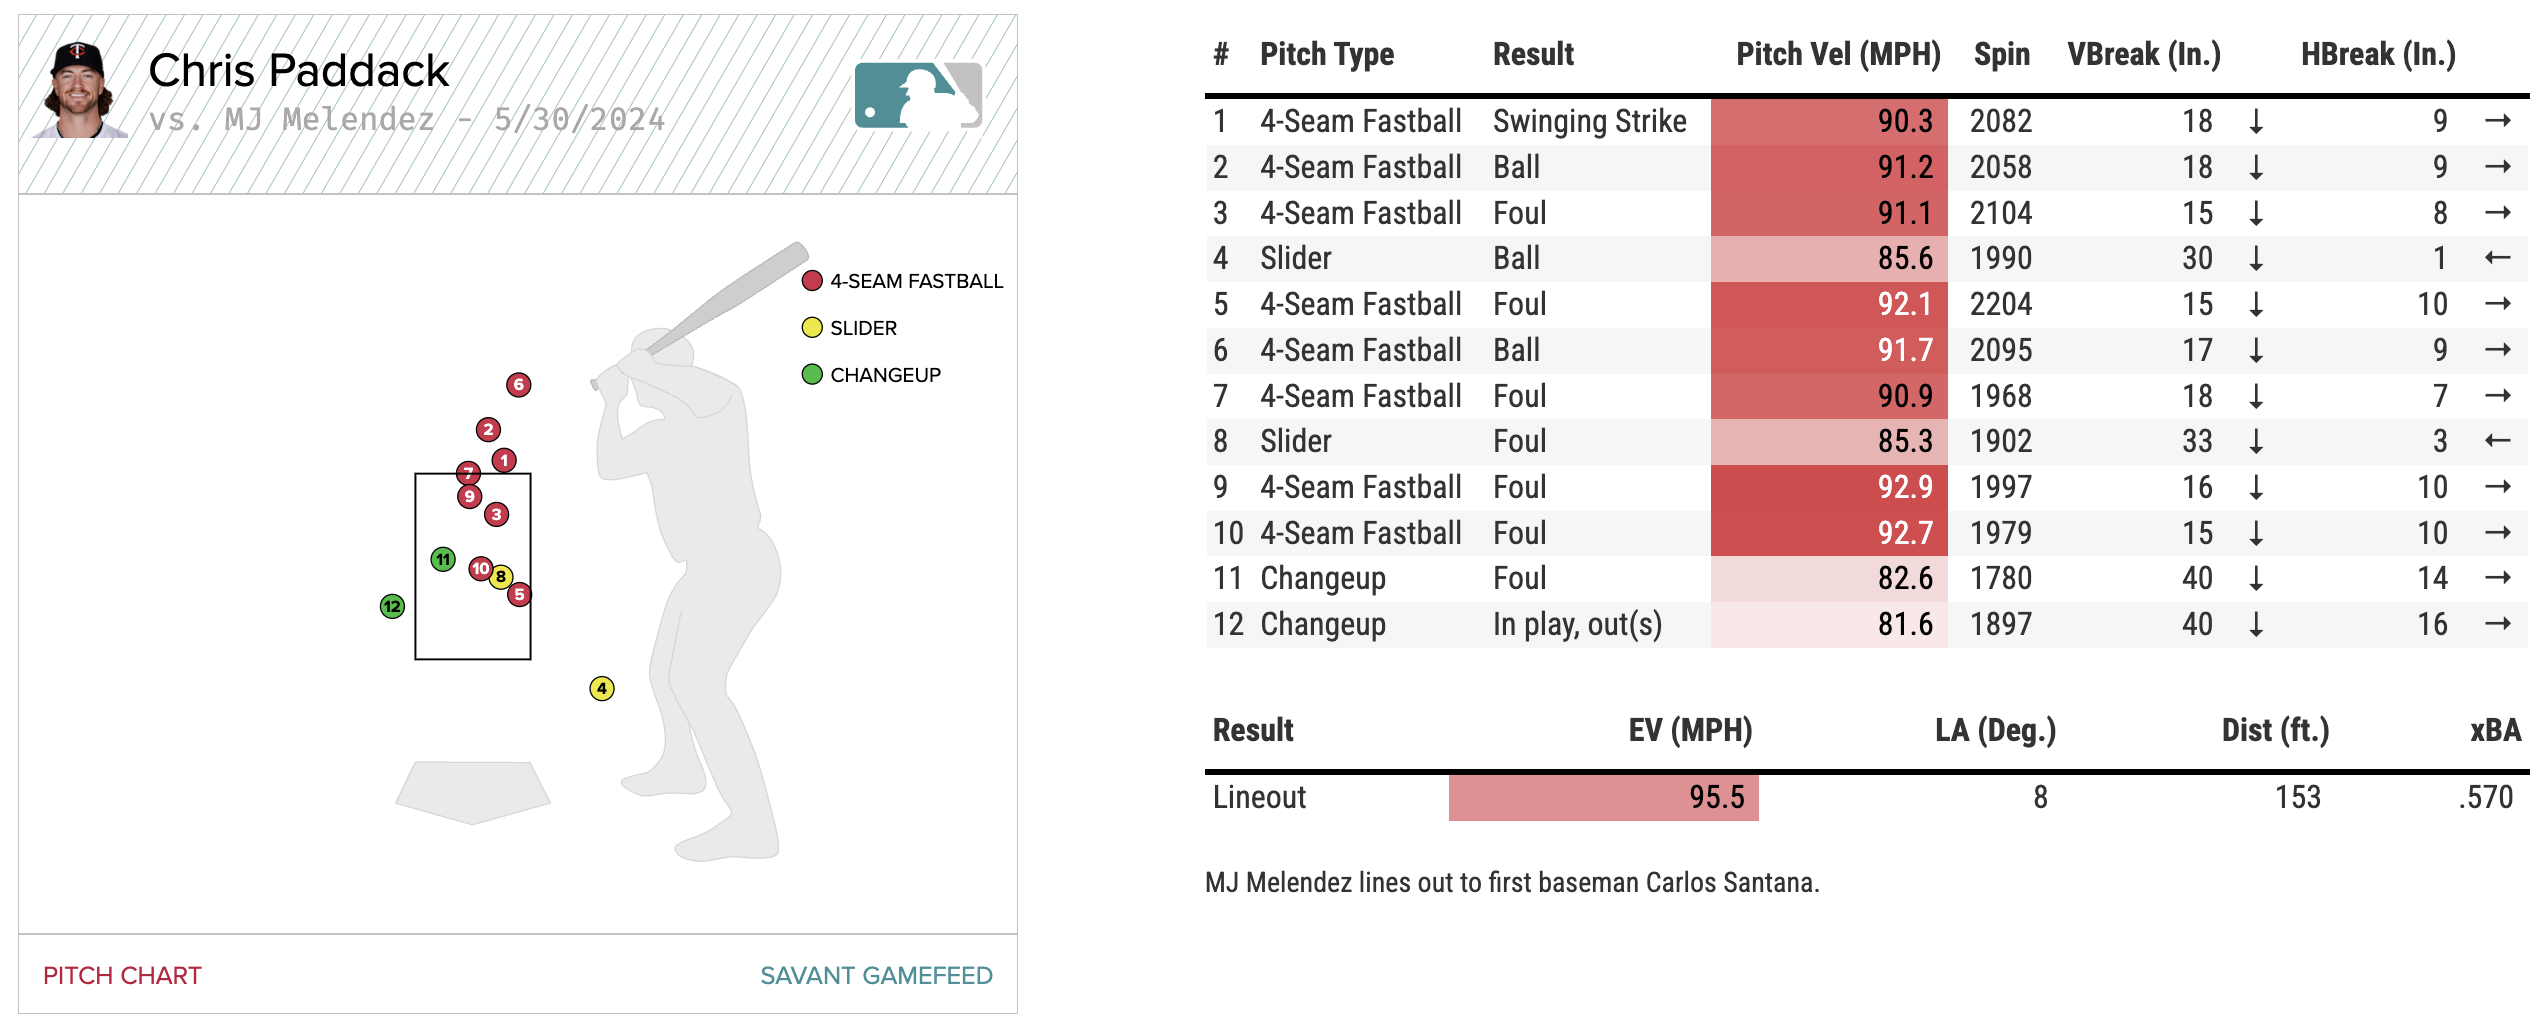Click pitch marker number 1
The height and width of the screenshot is (1028, 2536).
tap(504, 461)
